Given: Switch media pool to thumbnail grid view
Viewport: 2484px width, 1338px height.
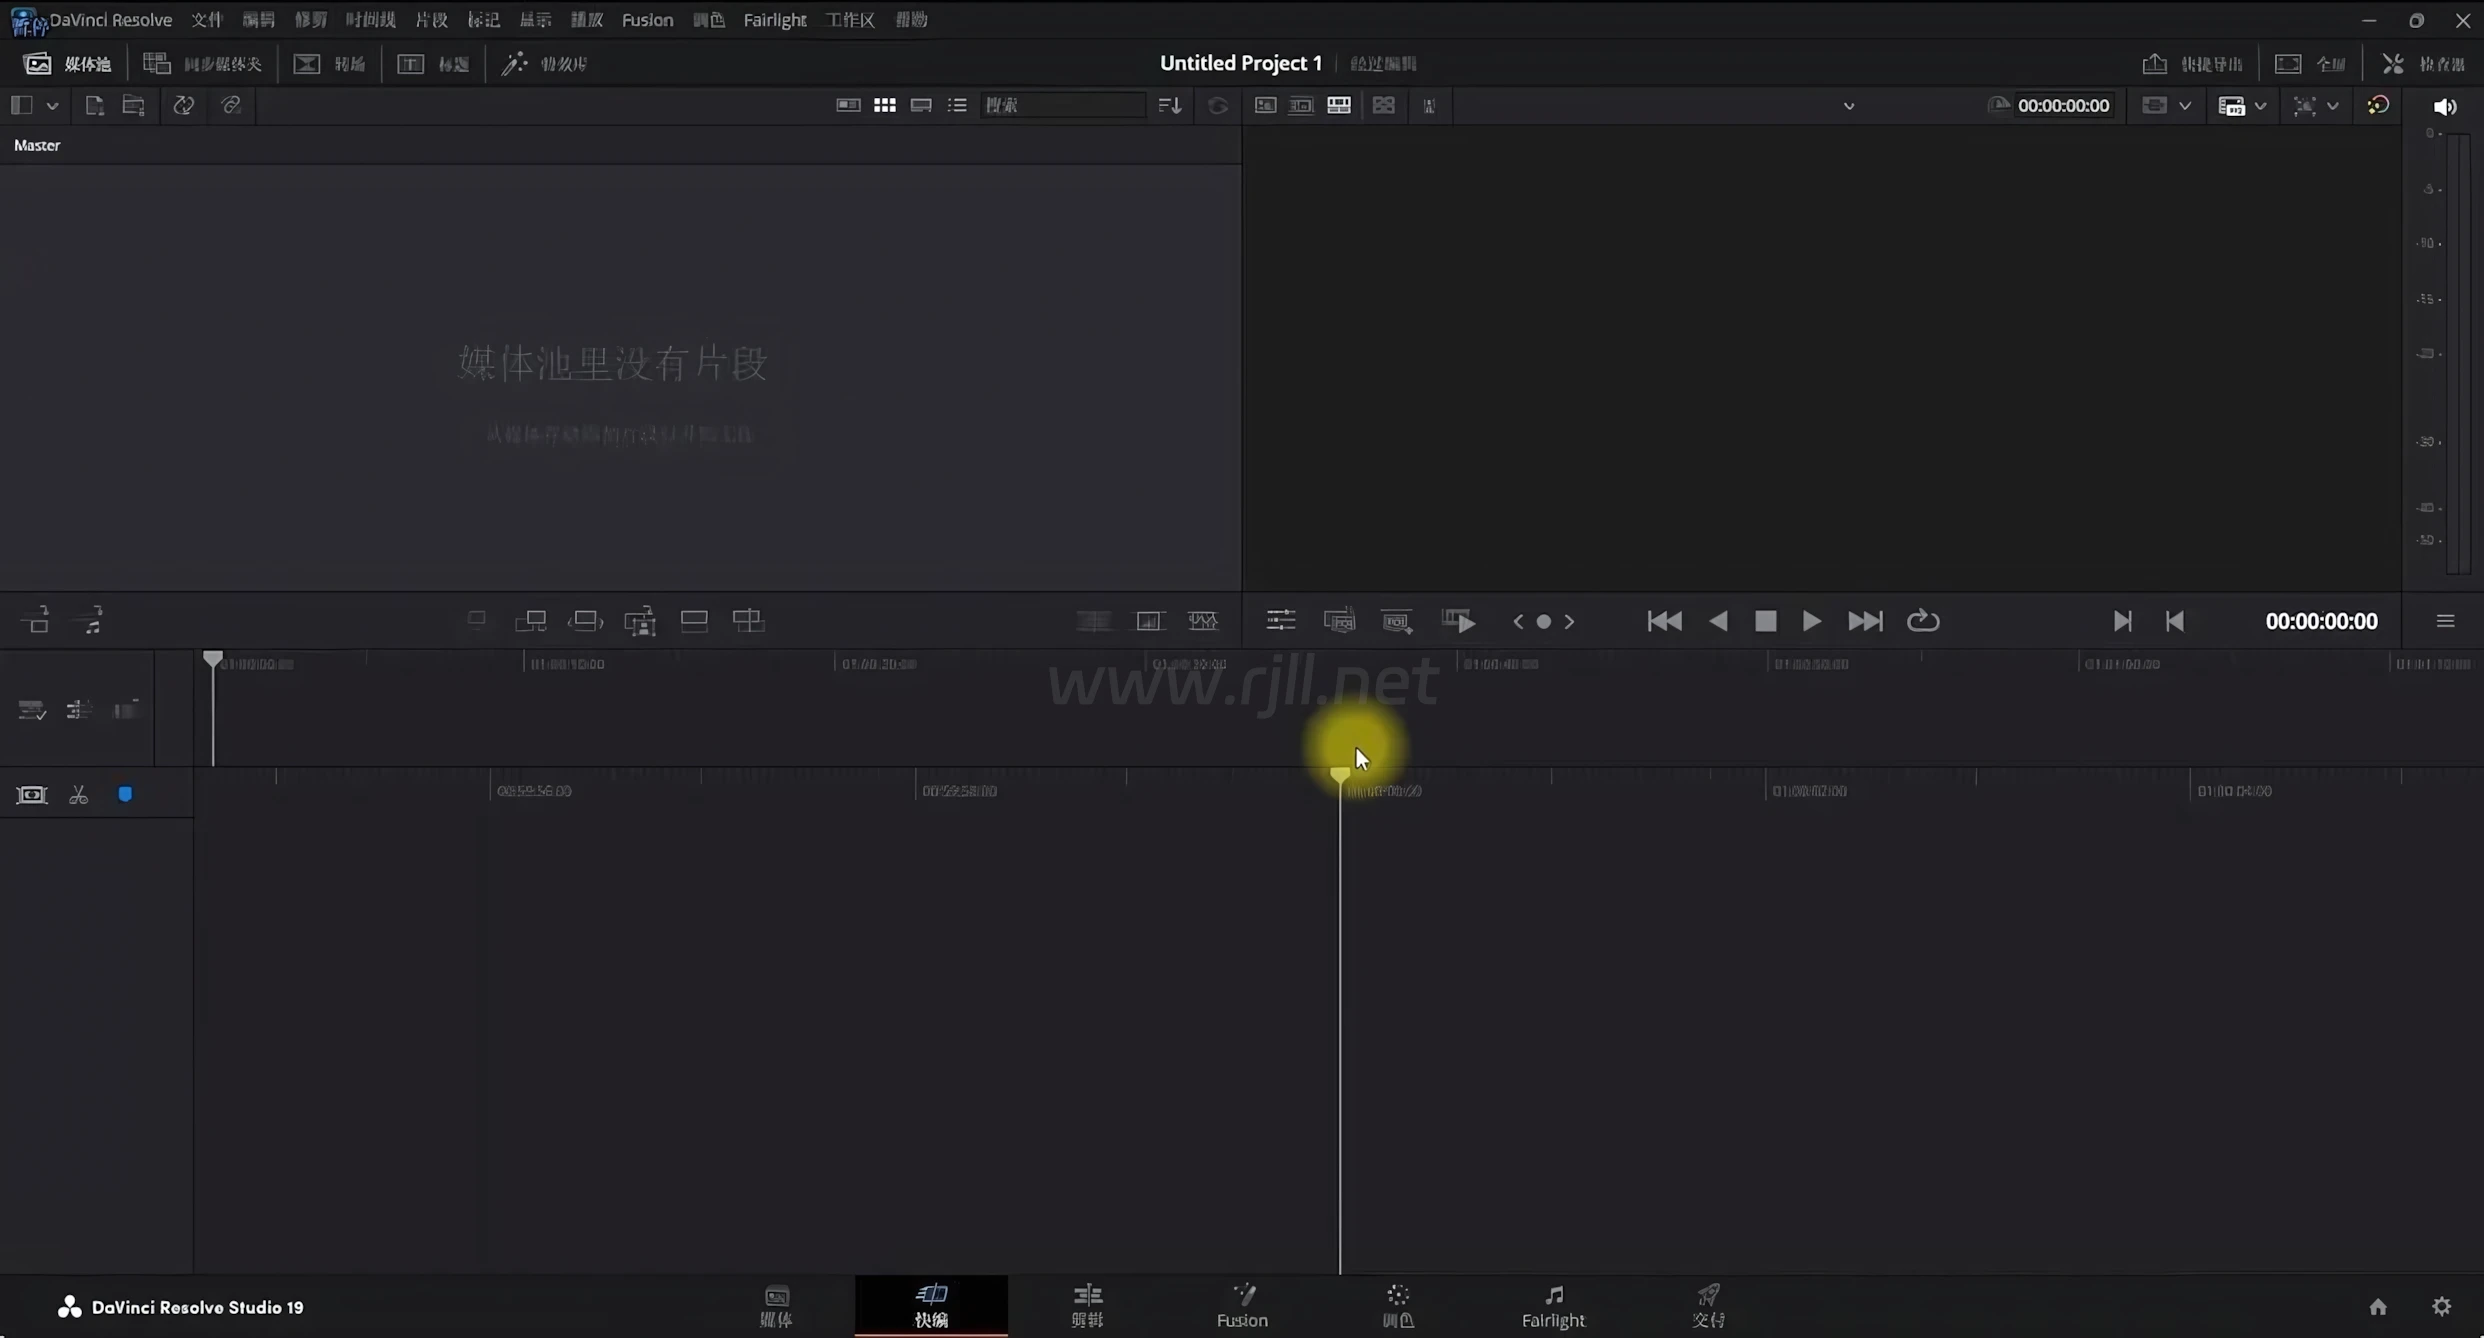Looking at the screenshot, I should (x=884, y=105).
